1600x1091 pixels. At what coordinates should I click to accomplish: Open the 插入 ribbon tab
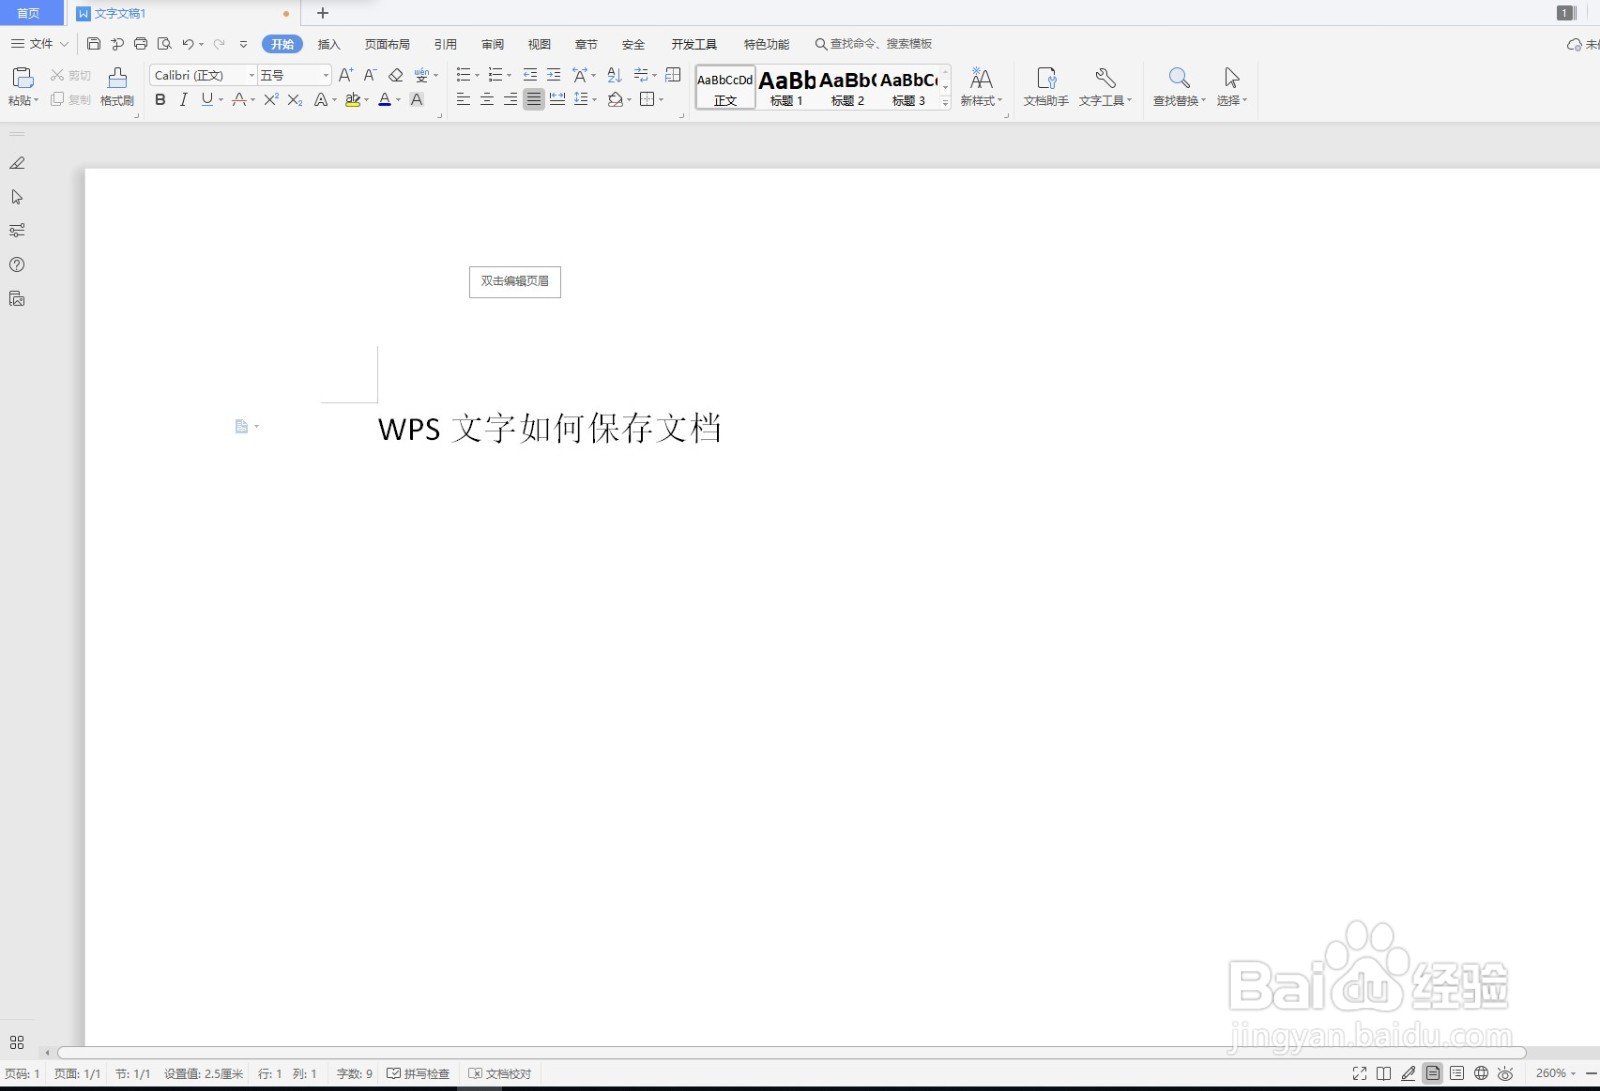(x=329, y=44)
